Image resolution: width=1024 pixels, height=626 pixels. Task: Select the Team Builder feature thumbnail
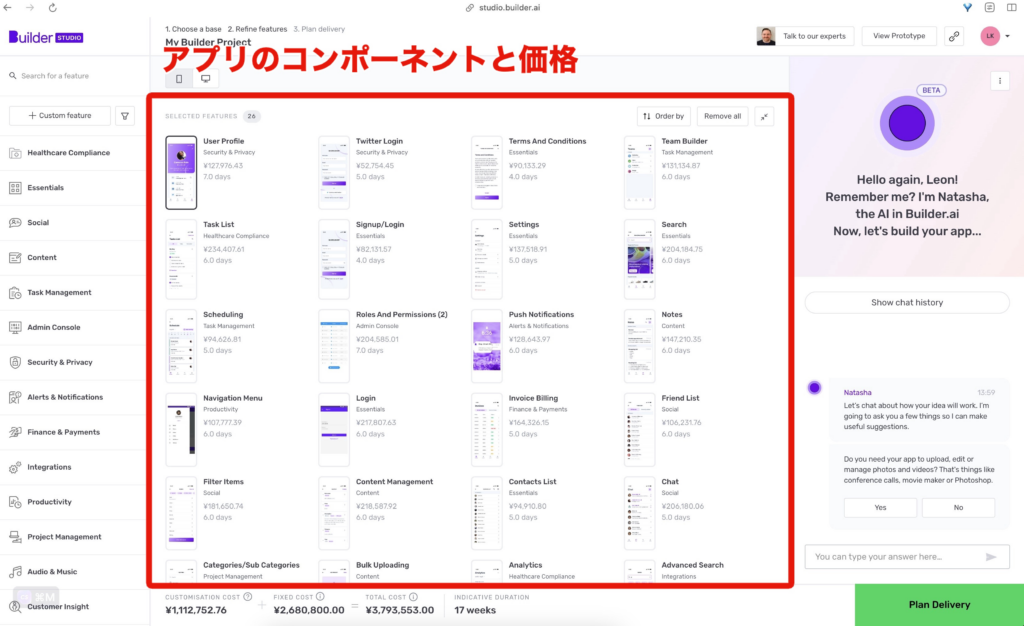click(x=639, y=172)
